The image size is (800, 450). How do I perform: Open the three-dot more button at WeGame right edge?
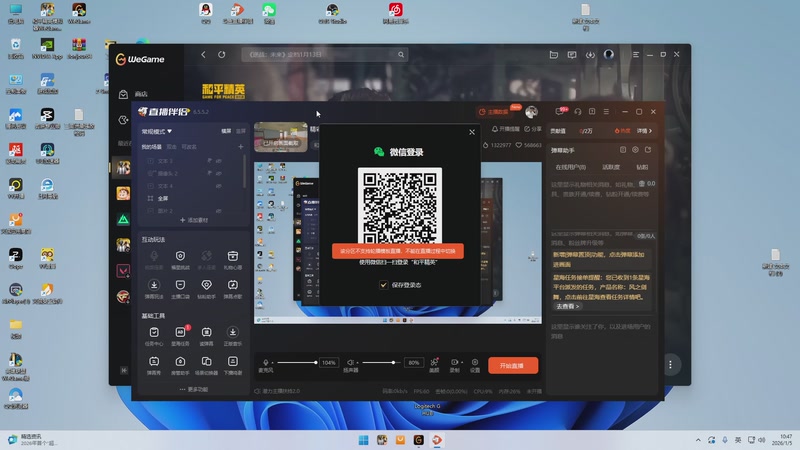(x=670, y=364)
